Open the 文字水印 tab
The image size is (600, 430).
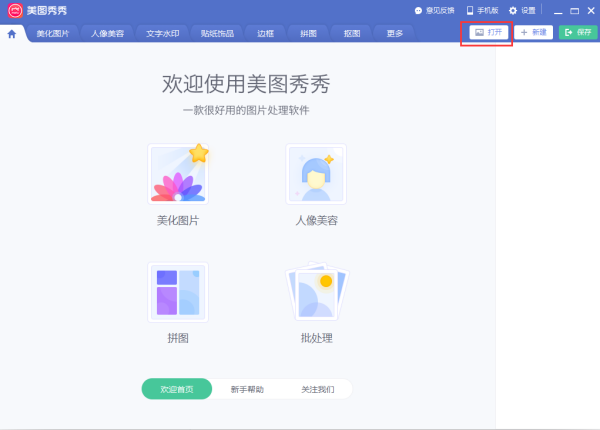coord(163,34)
